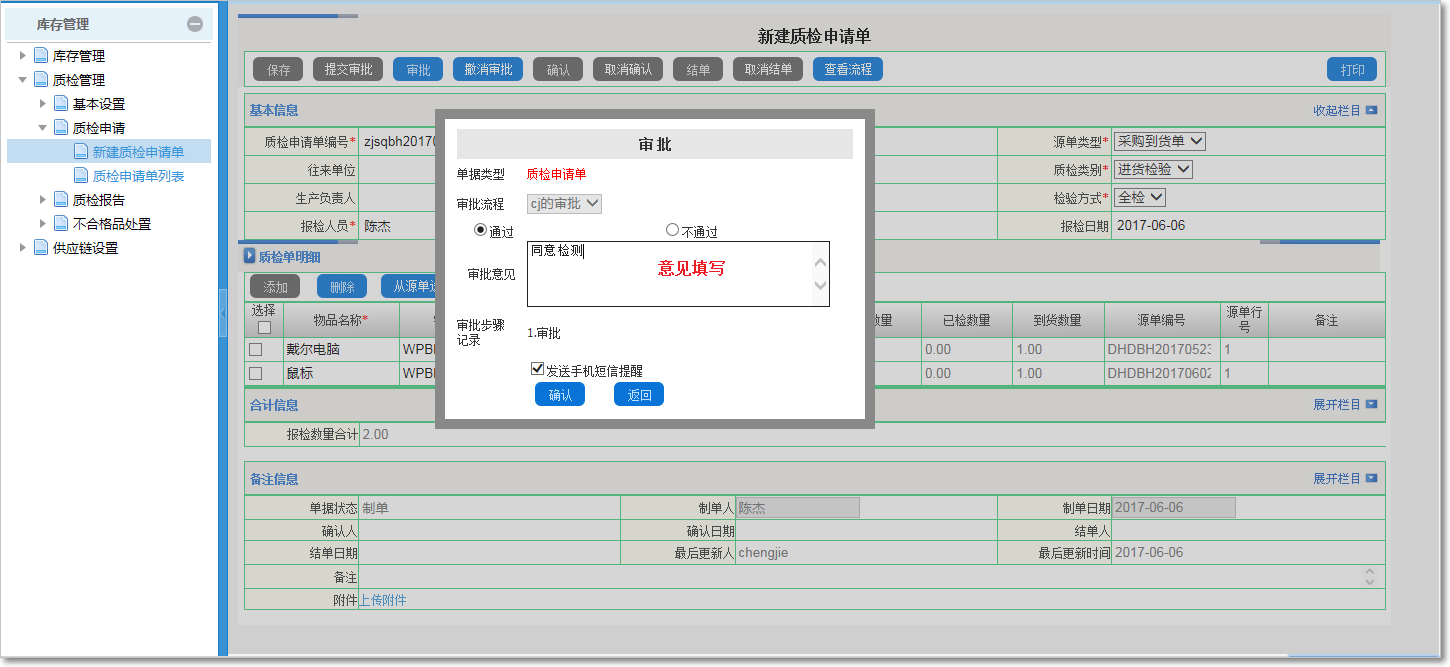1450x667 pixels.
Task: Click 确认 in the approval dialog
Action: tap(559, 393)
